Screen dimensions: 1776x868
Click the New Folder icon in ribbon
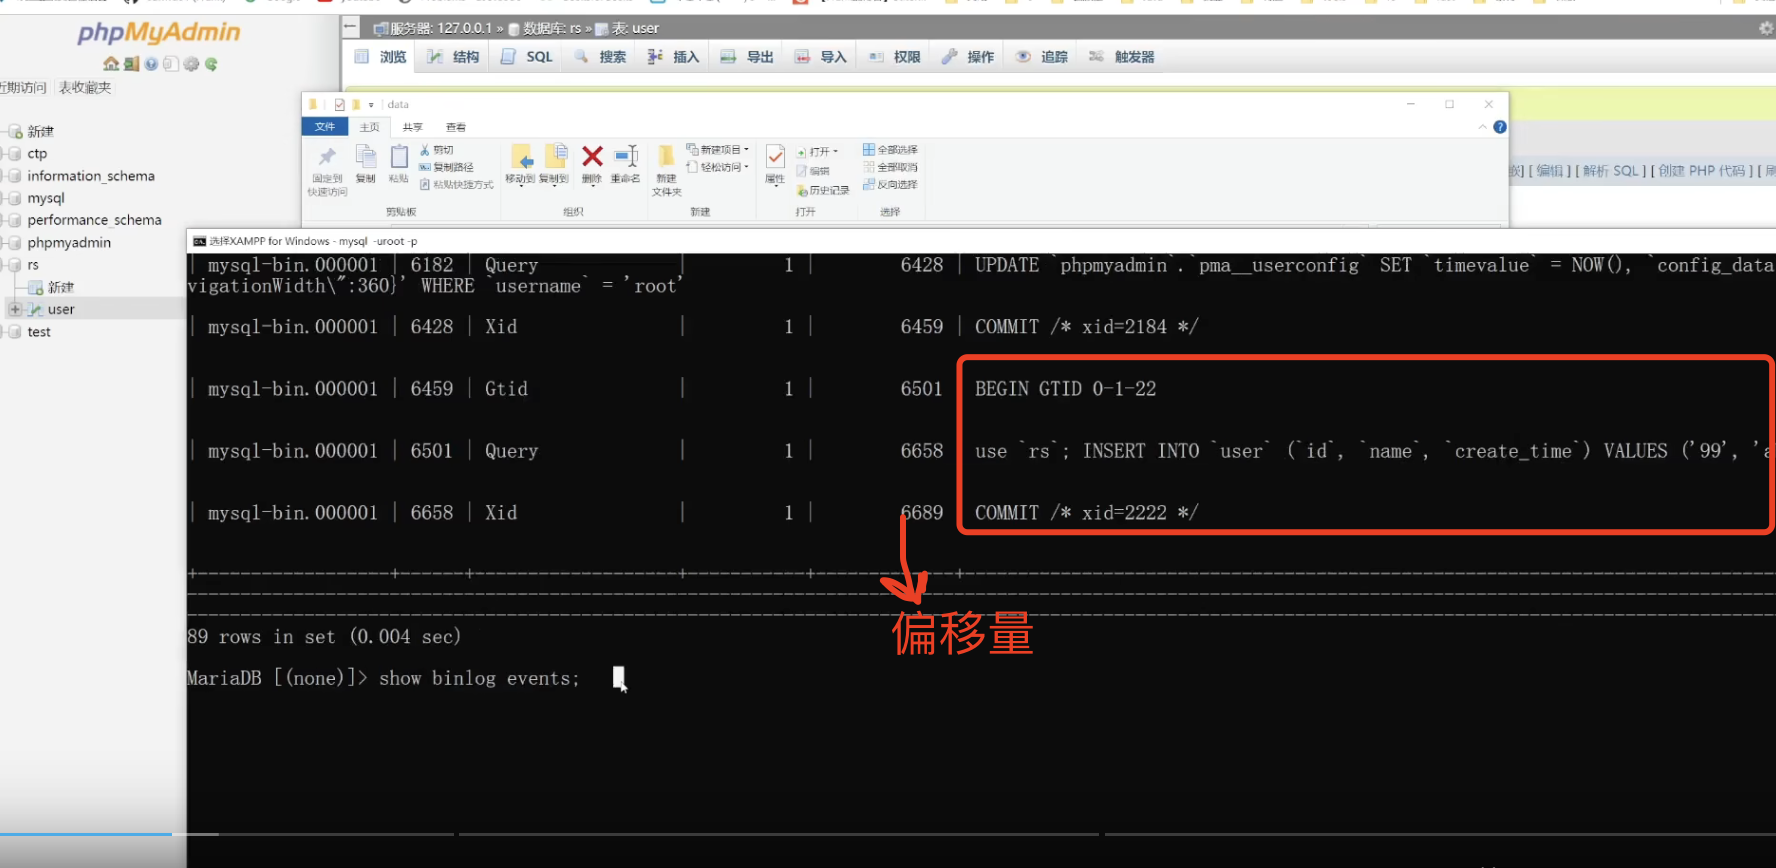[666, 160]
